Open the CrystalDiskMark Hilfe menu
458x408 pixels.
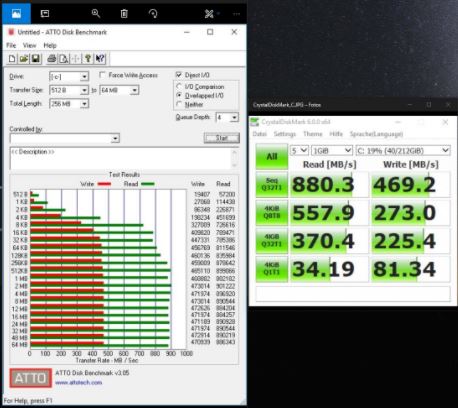click(336, 134)
